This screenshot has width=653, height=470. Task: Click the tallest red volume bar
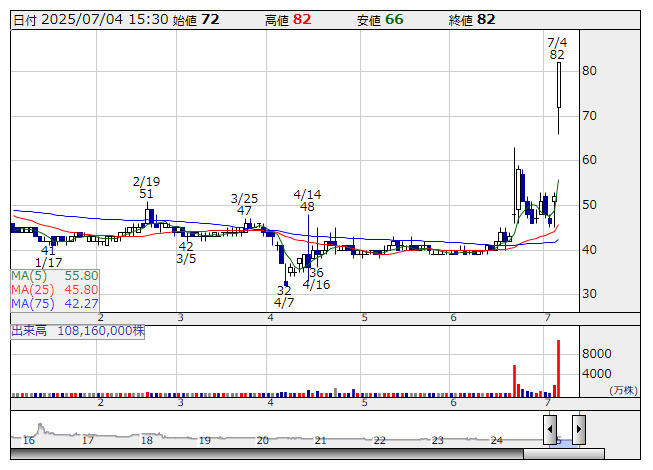click(558, 368)
